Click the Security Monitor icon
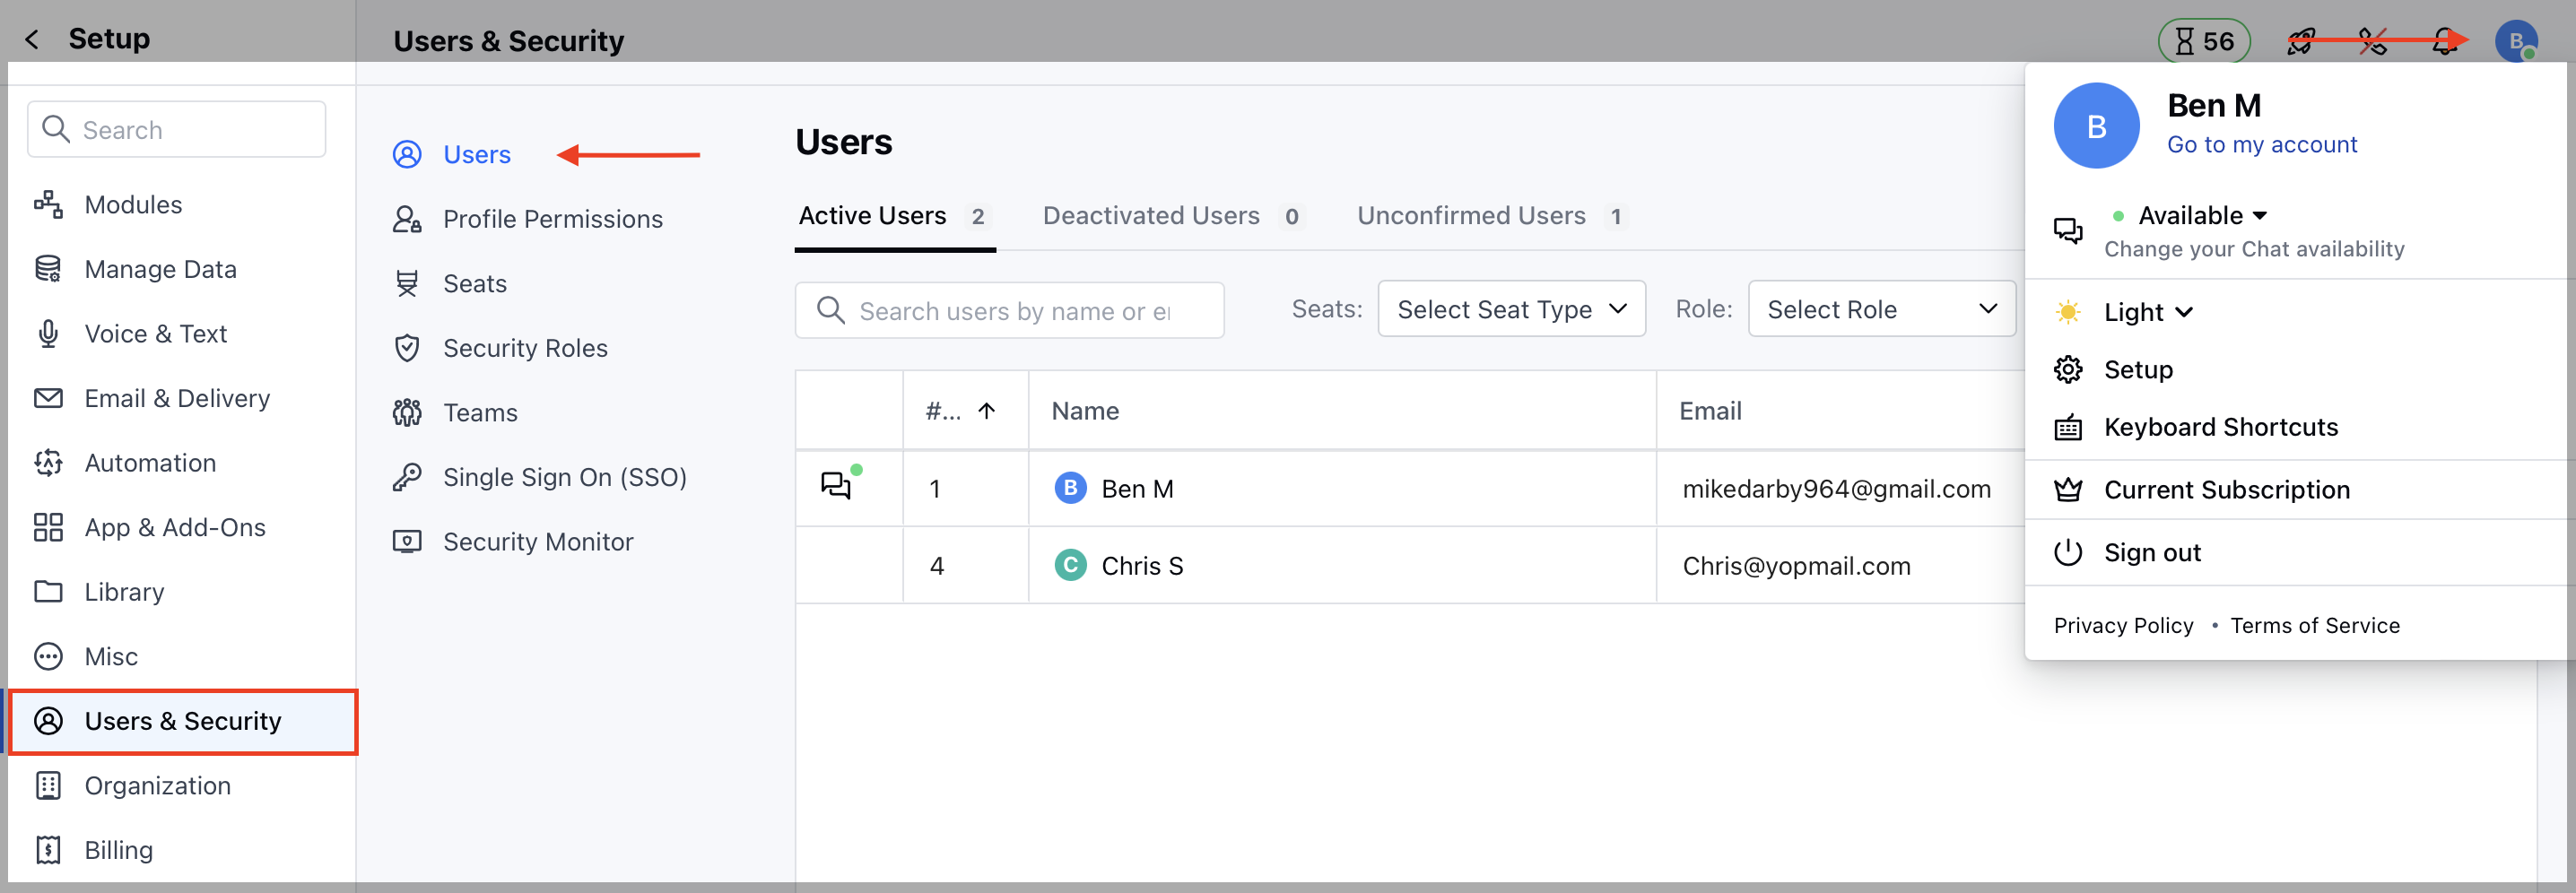2576x893 pixels. coord(407,541)
